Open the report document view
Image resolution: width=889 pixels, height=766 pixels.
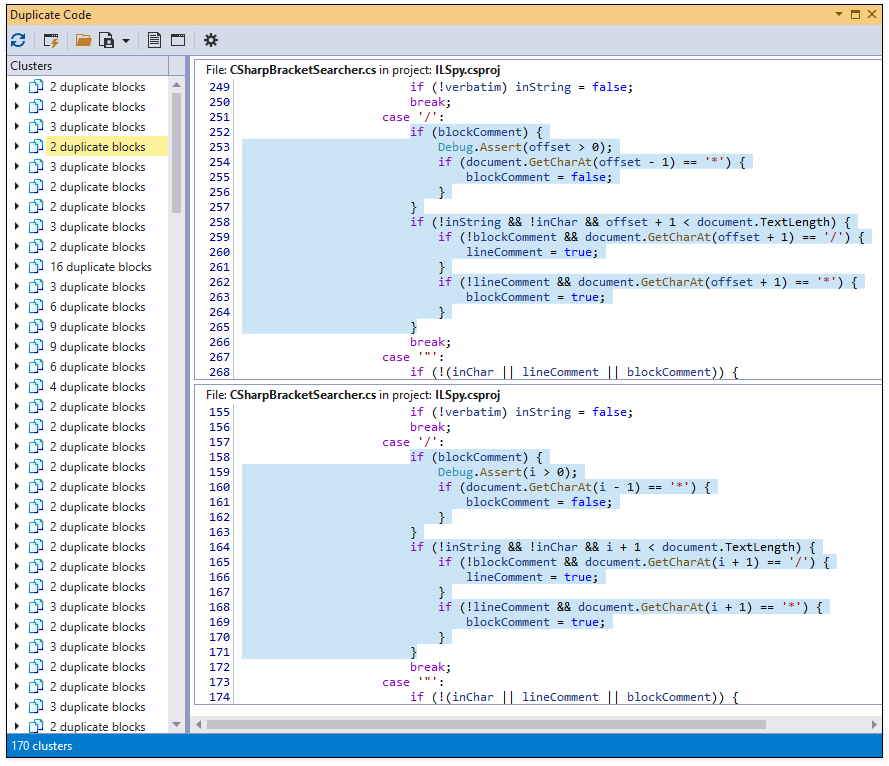click(x=155, y=40)
